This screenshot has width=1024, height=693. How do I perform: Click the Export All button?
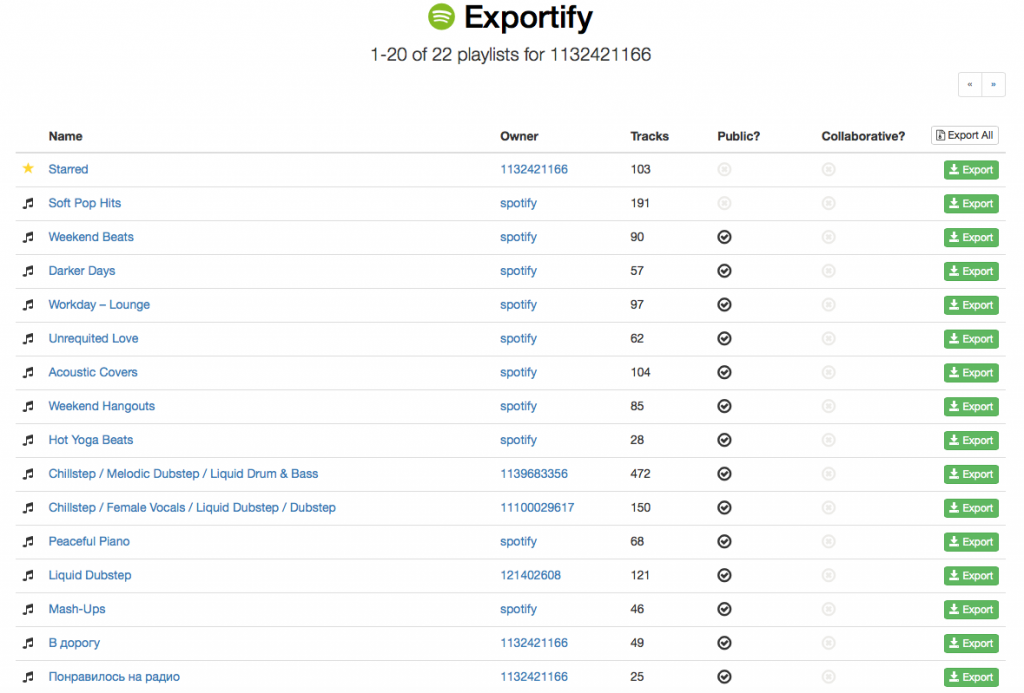(965, 136)
